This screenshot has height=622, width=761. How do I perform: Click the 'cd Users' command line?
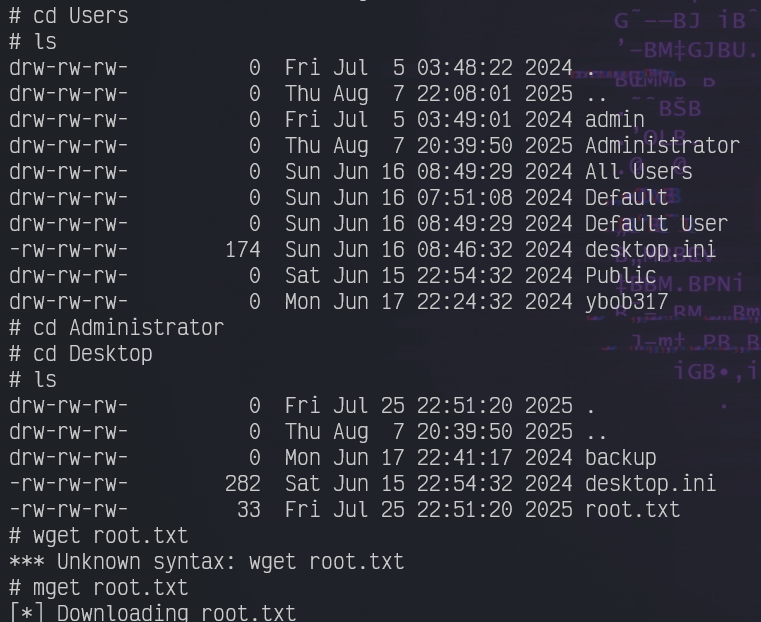click(69, 16)
